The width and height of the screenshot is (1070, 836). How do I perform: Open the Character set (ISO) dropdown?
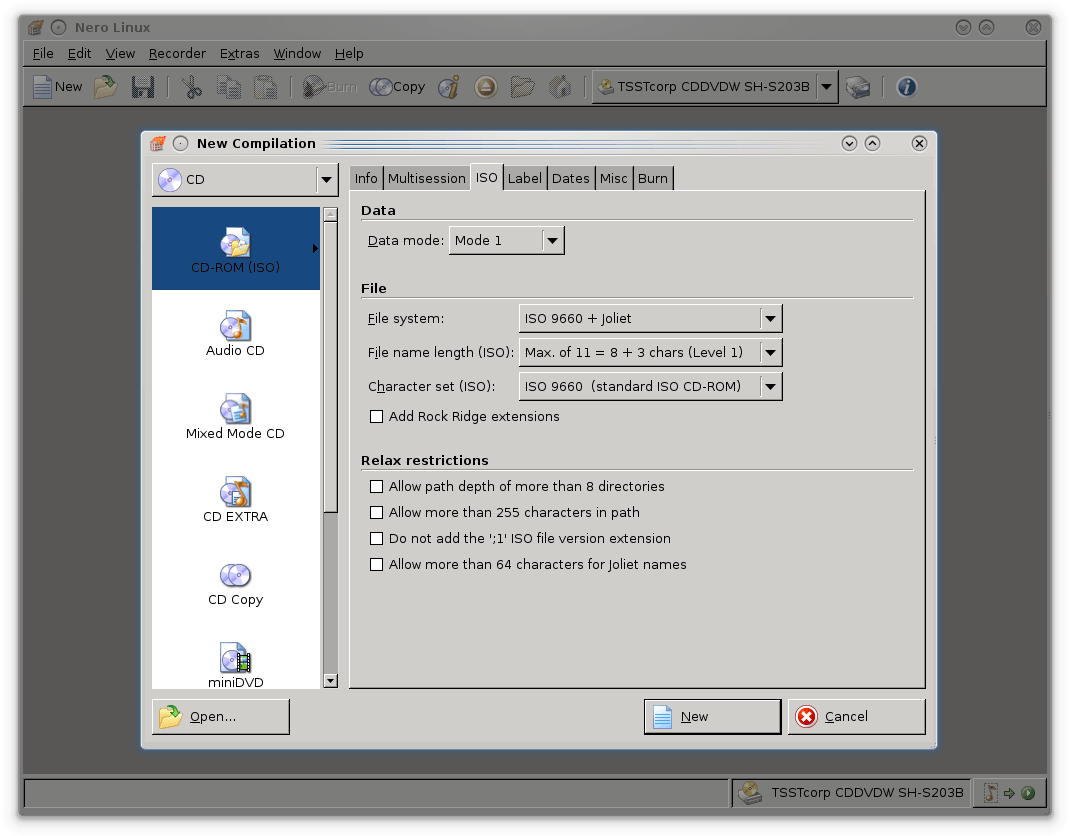[x=650, y=387]
